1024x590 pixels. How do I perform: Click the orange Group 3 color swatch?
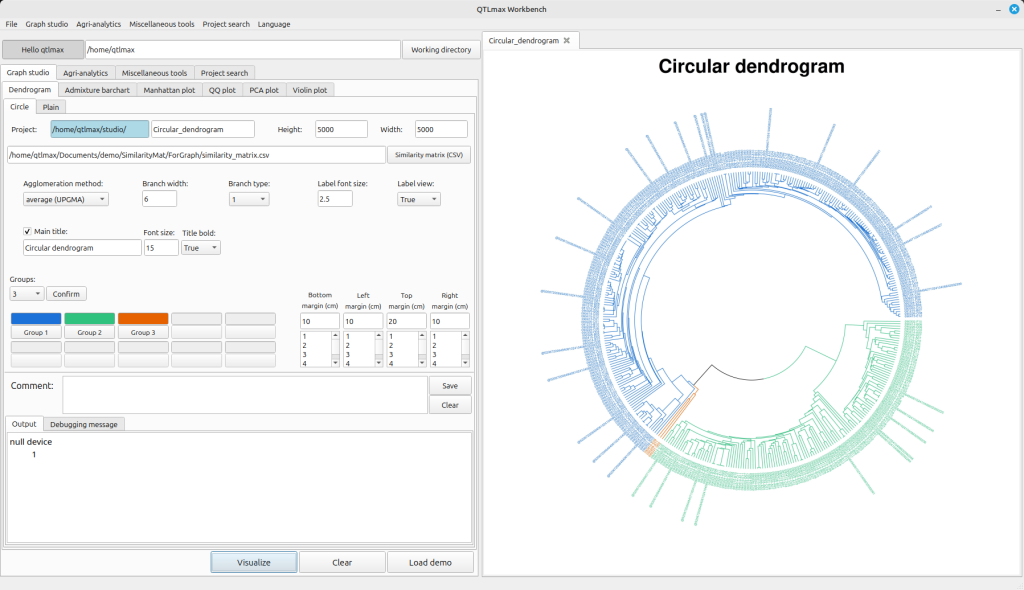[x=143, y=318]
